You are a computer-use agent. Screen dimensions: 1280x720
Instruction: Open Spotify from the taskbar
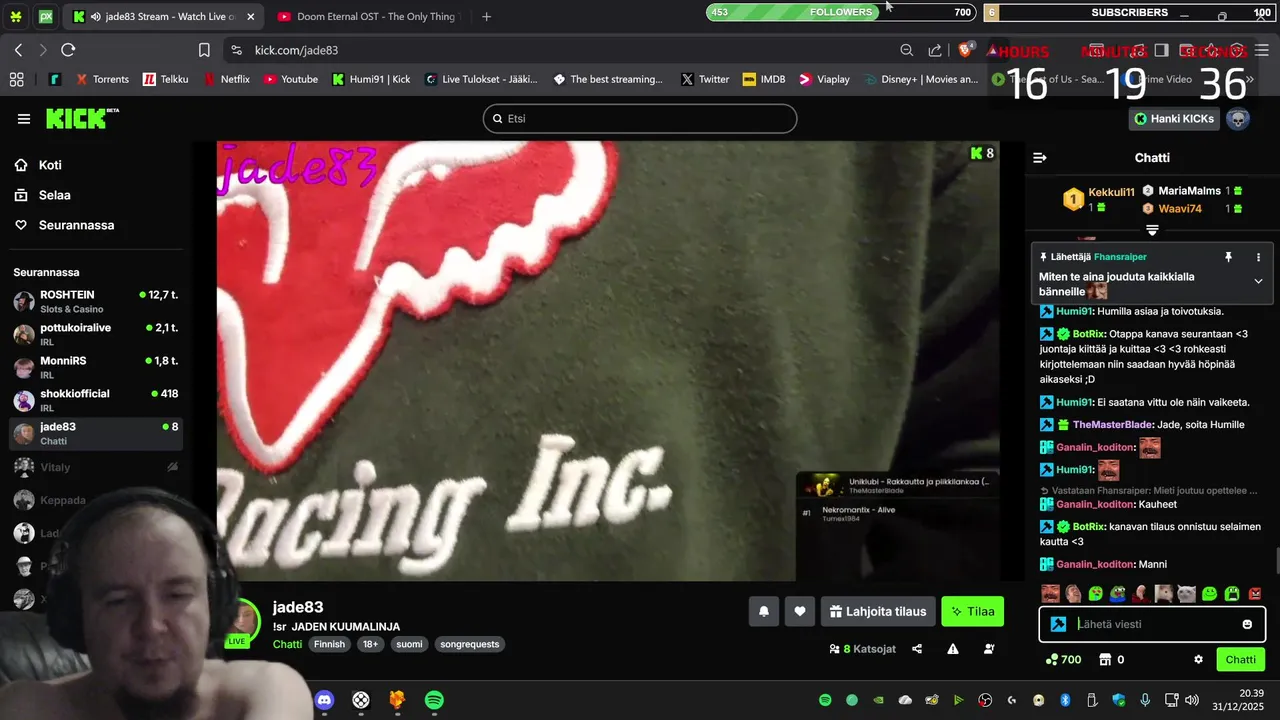click(x=434, y=700)
